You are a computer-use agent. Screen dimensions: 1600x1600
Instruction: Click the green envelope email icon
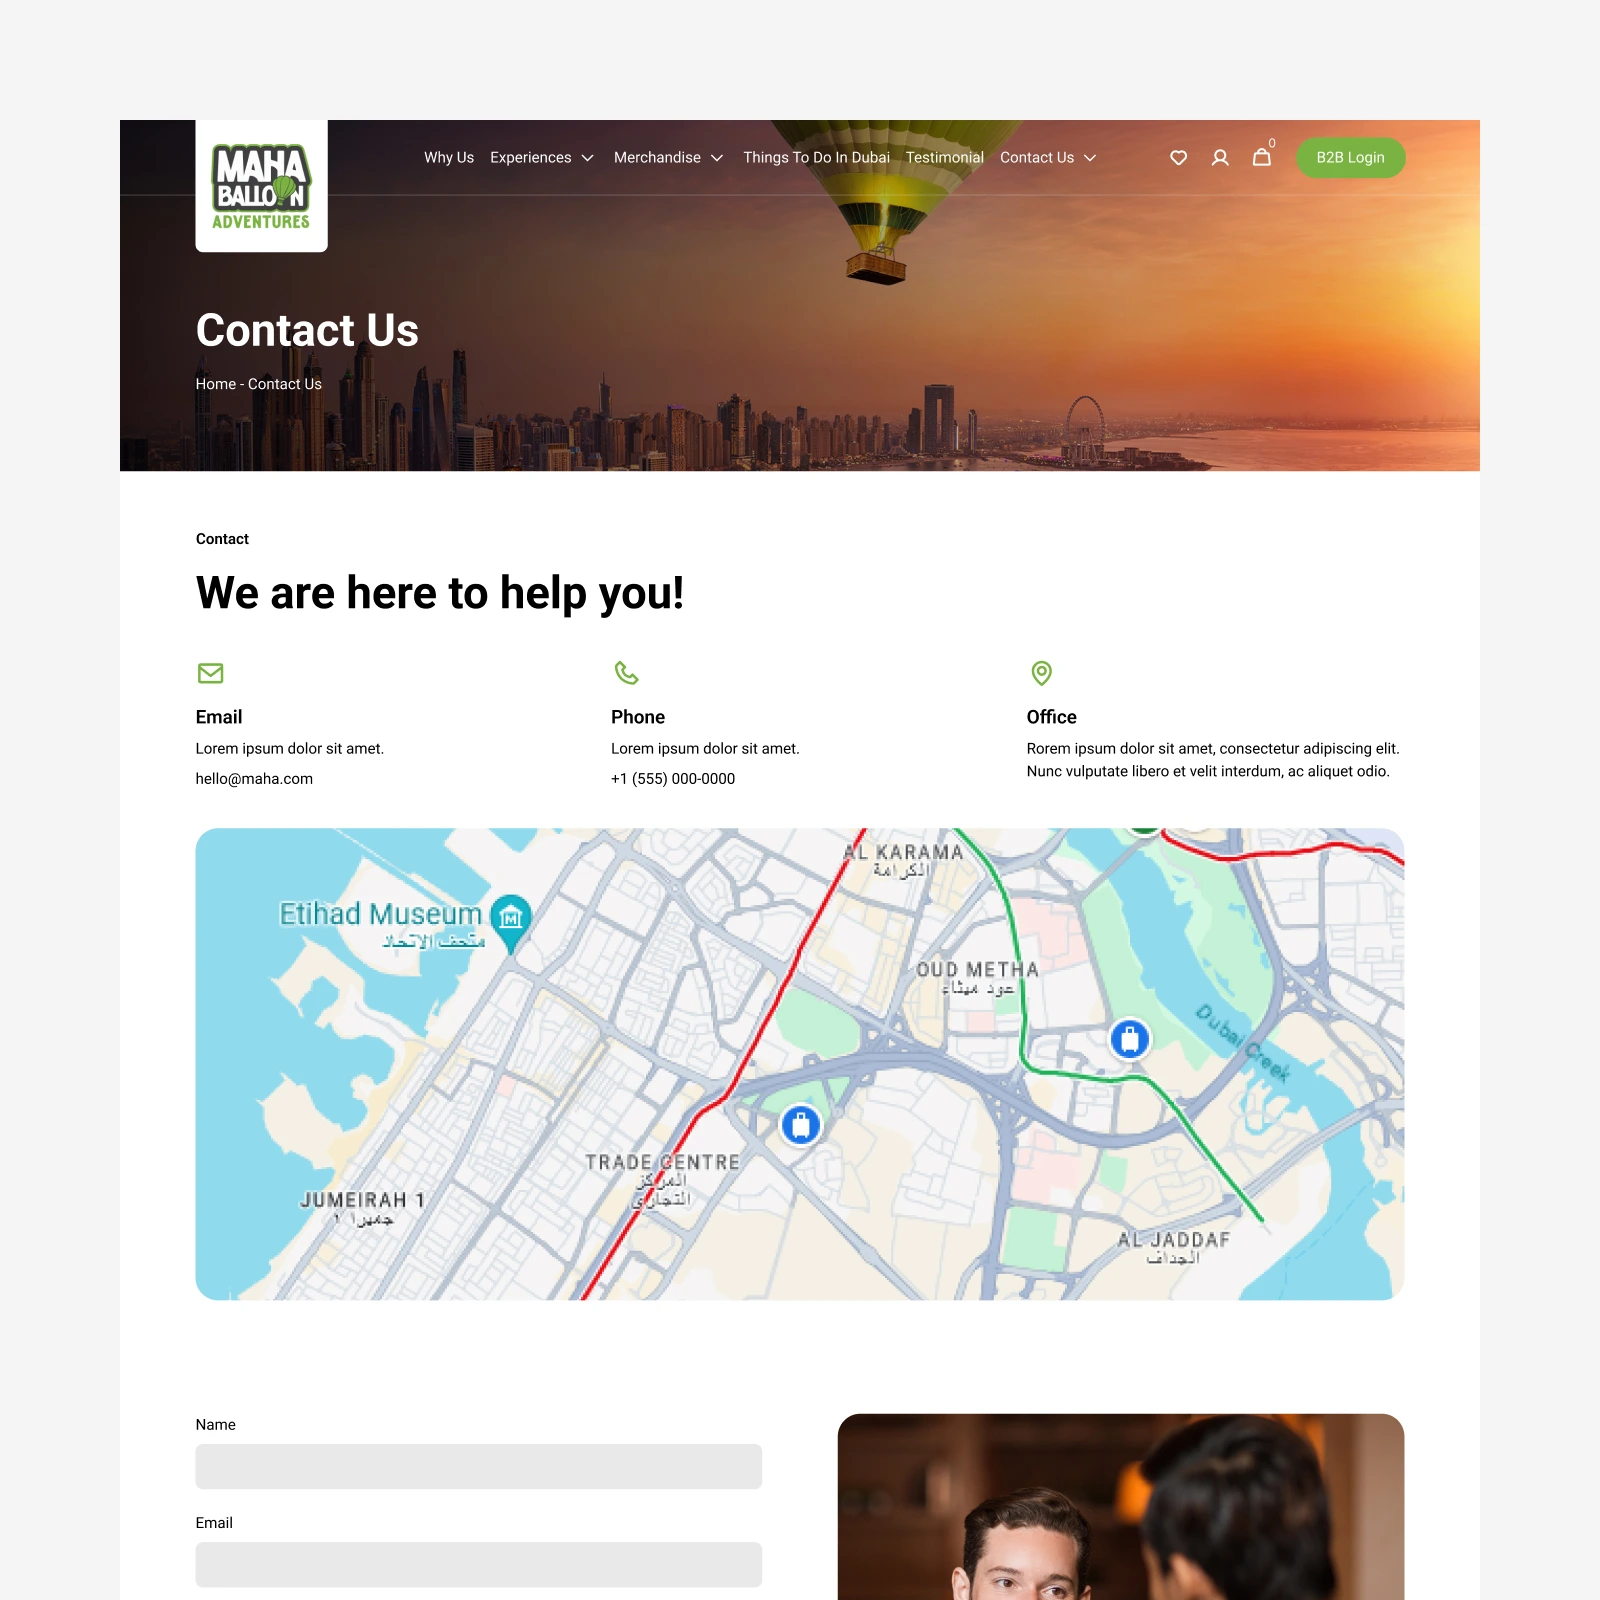click(x=210, y=673)
